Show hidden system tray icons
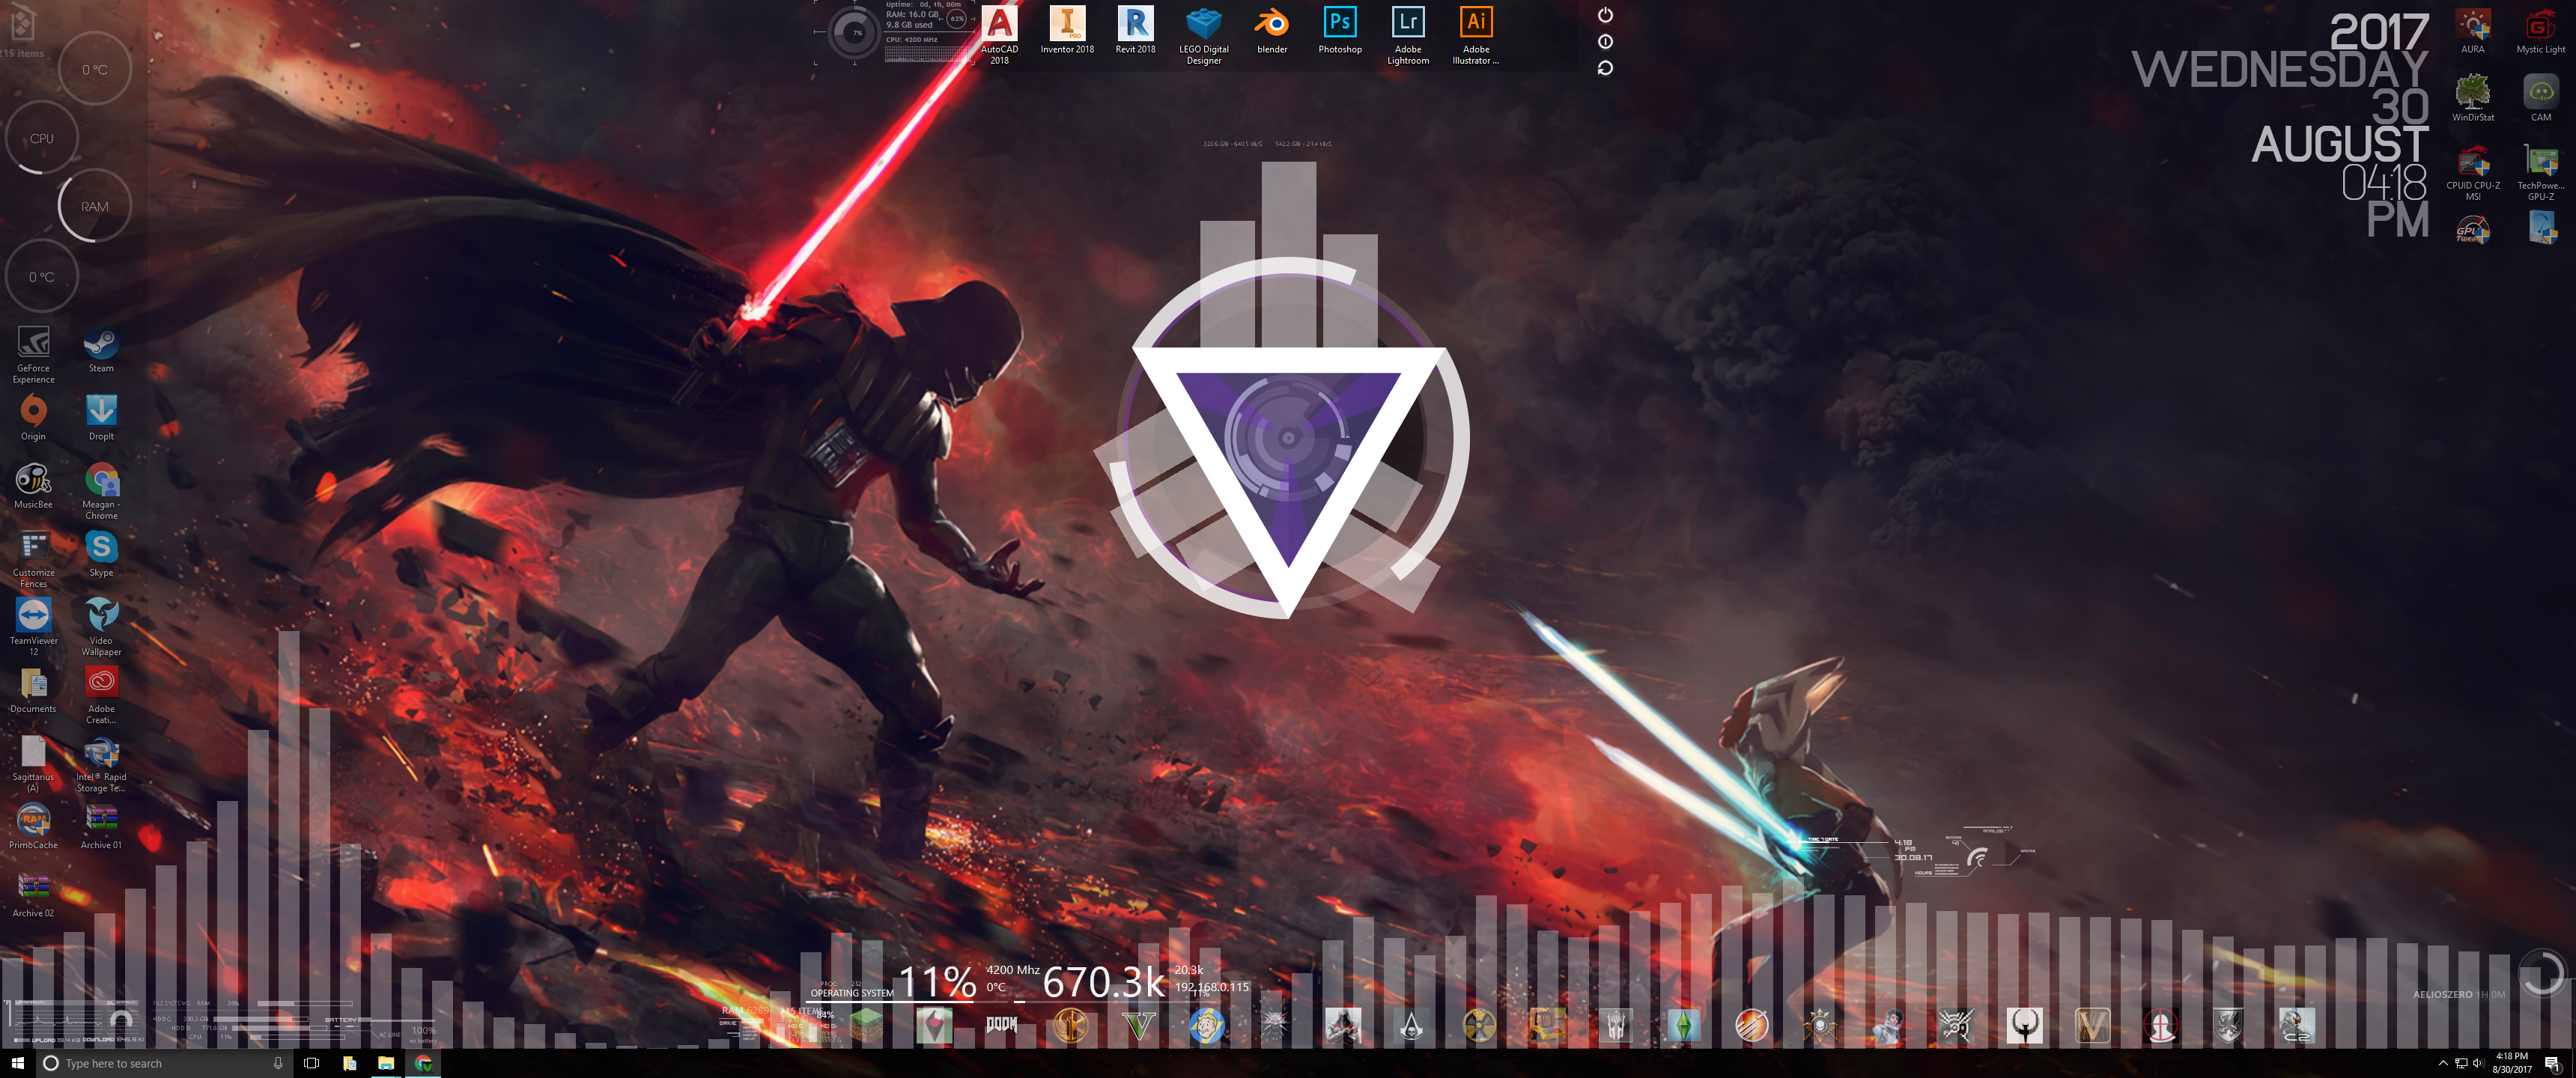 [2444, 1063]
